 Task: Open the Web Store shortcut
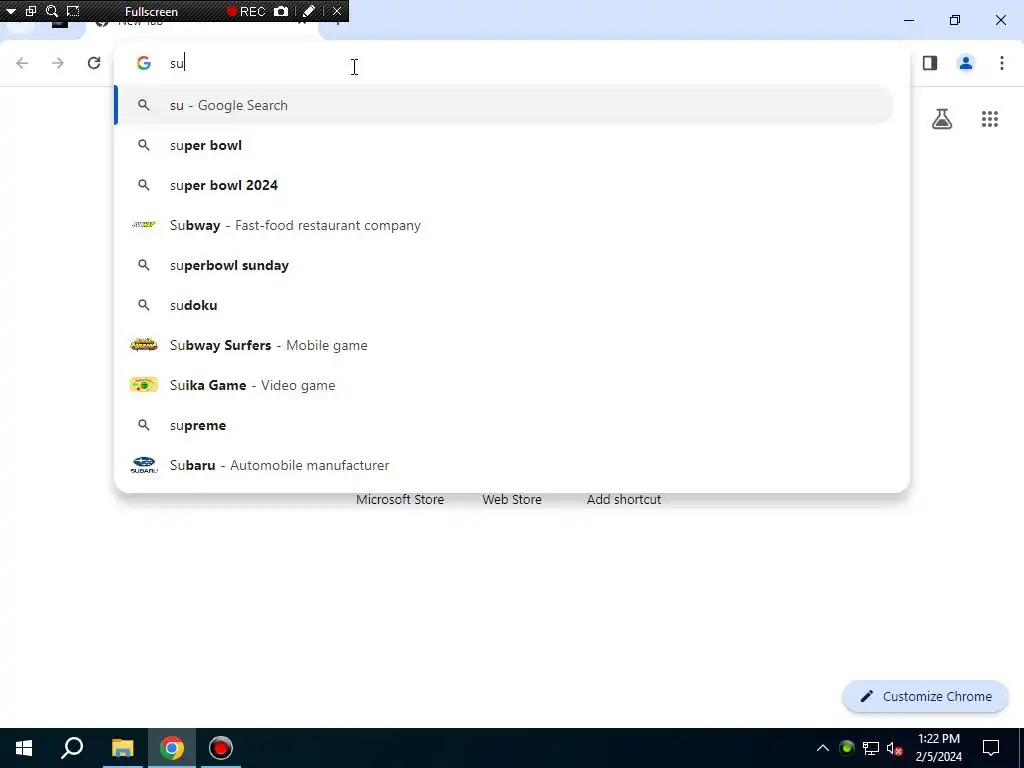coord(512,499)
